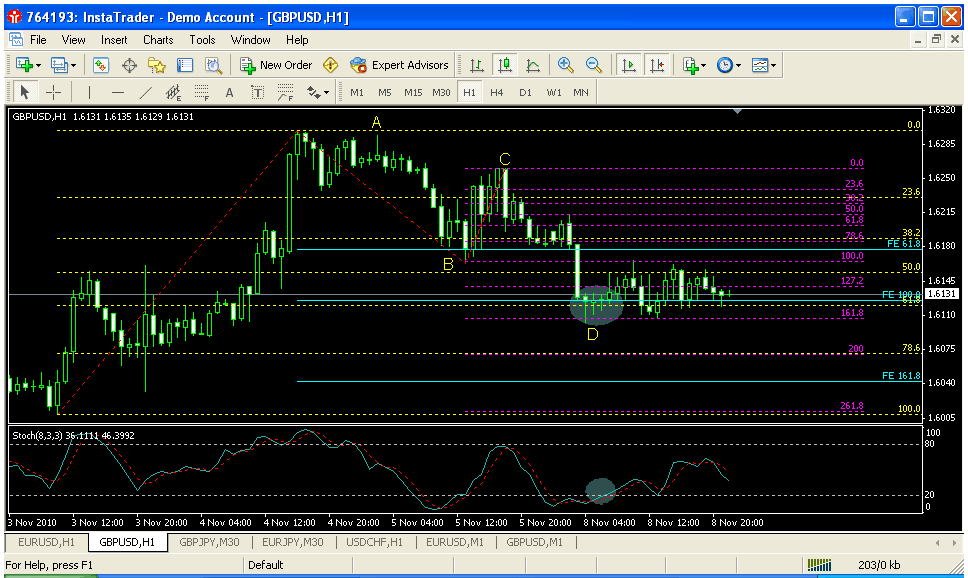Zoom in on the chart
The height and width of the screenshot is (578, 968).
pyautogui.click(x=566, y=65)
